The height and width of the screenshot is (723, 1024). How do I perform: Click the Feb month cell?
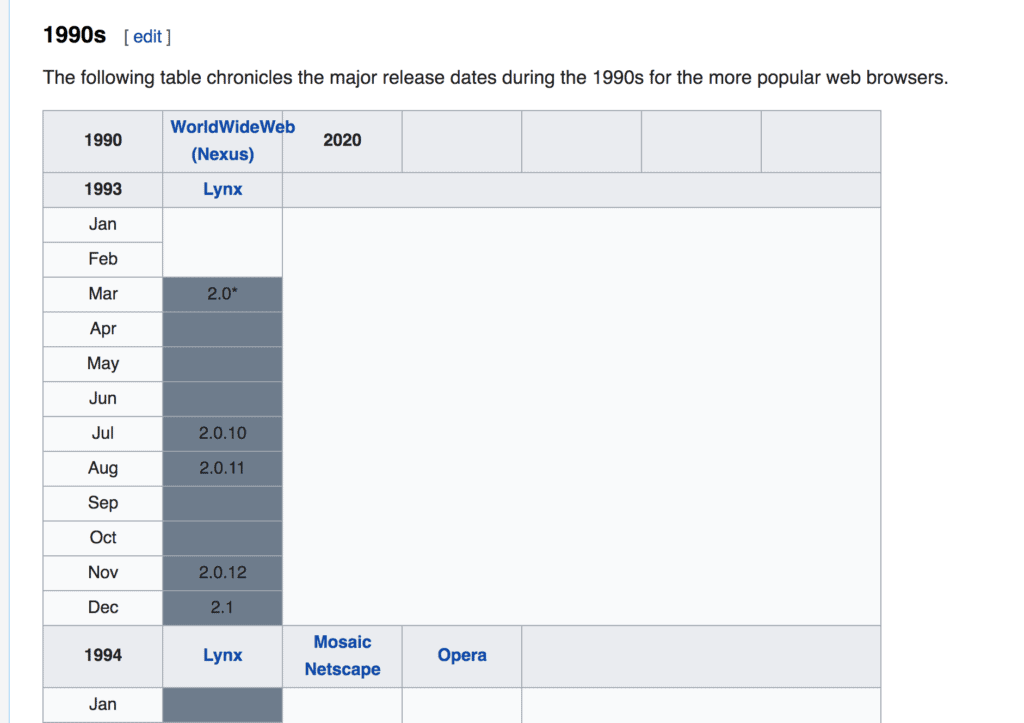[103, 259]
